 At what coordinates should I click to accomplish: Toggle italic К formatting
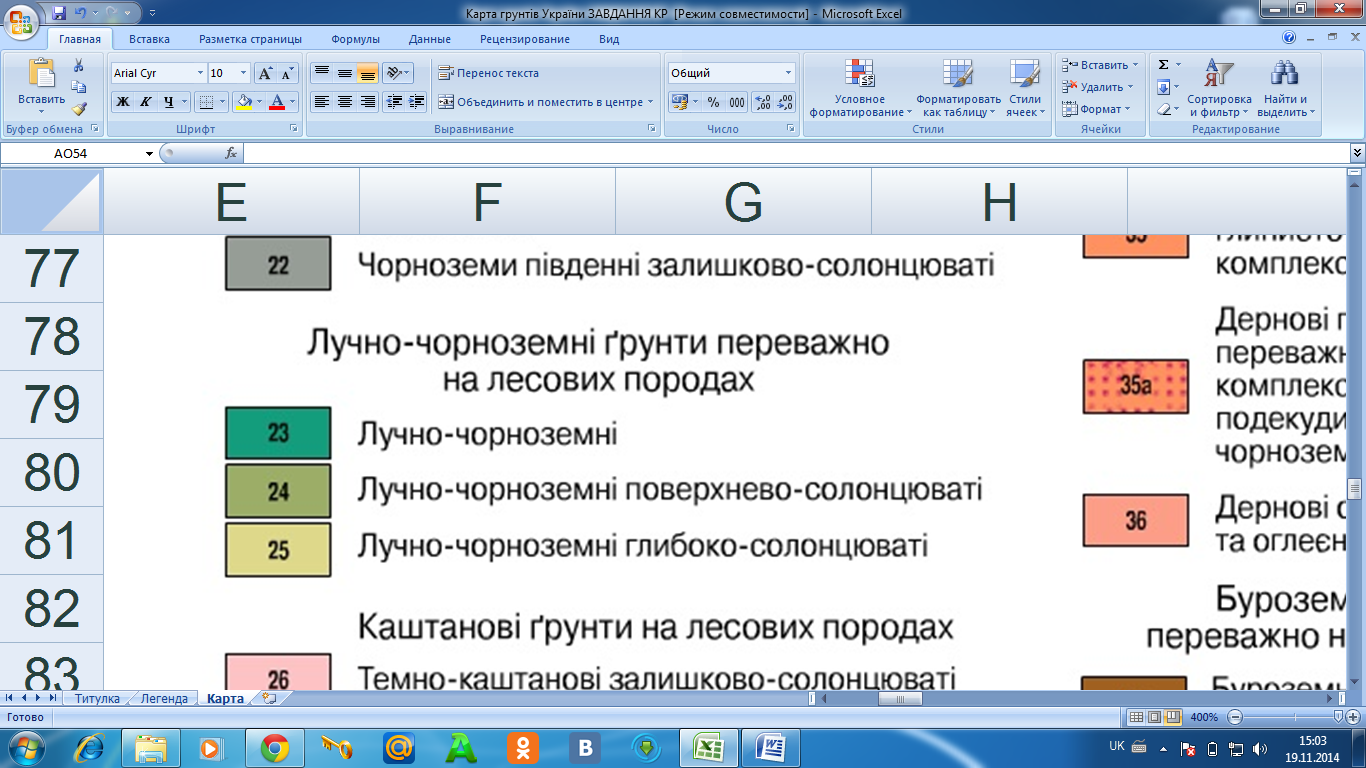pyautogui.click(x=146, y=102)
